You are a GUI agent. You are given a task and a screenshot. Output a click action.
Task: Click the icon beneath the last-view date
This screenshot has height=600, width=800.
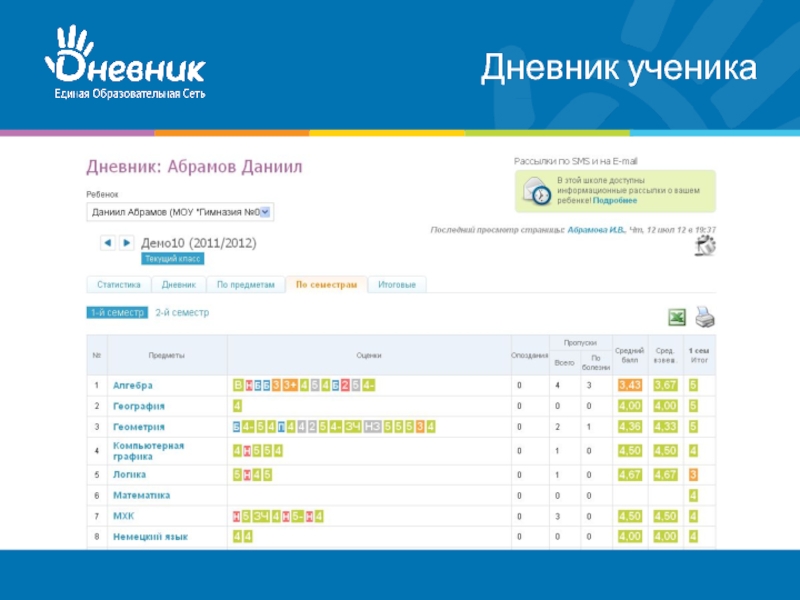705,245
